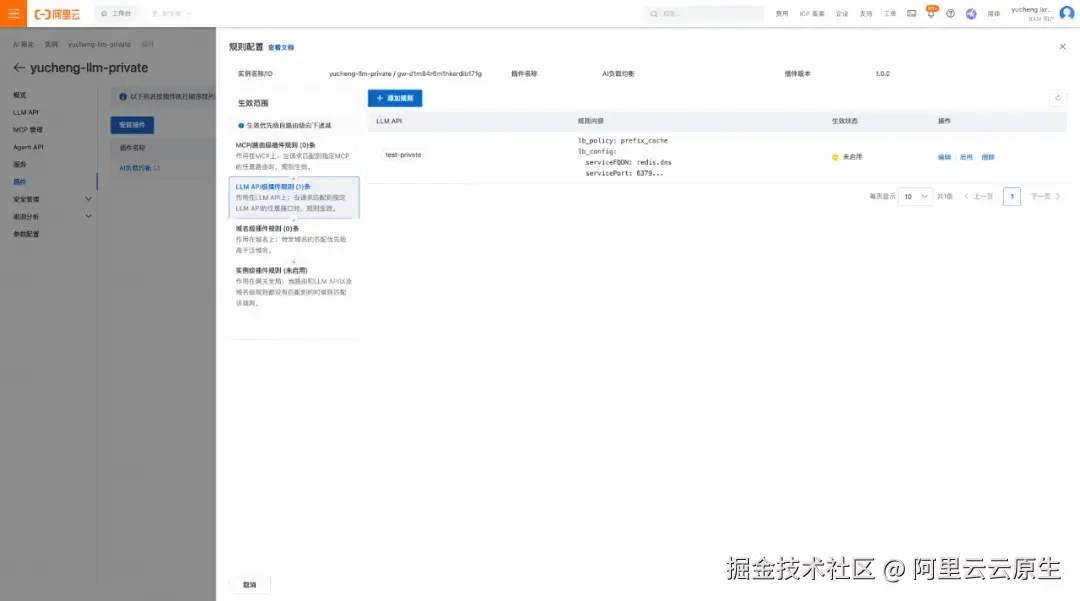This screenshot has height=601, width=1080.
Task: Switch language via 简体
Action: pos(993,14)
